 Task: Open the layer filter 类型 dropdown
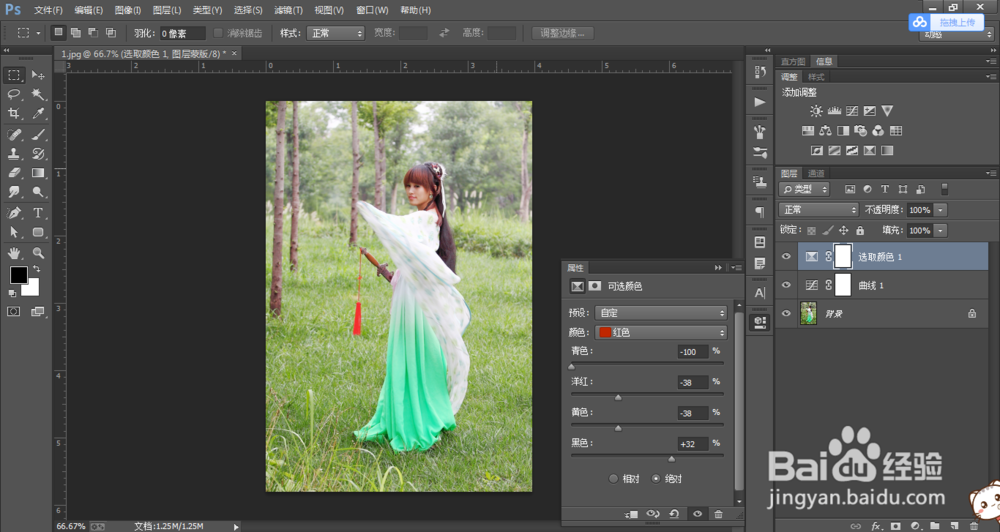pyautogui.click(x=804, y=189)
